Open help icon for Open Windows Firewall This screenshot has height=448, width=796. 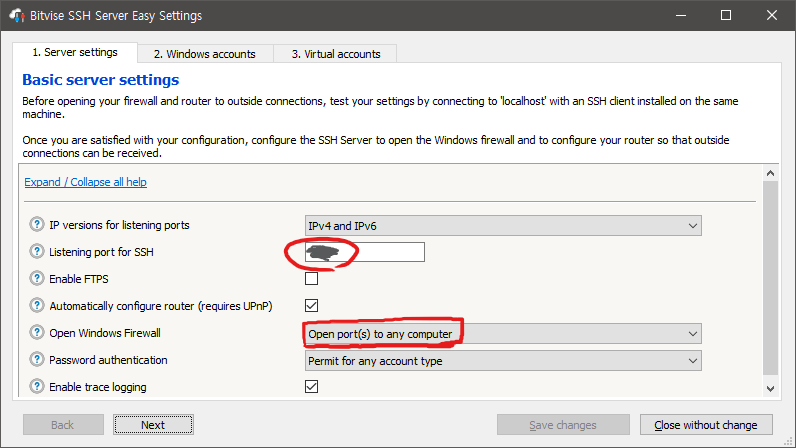tap(37, 332)
